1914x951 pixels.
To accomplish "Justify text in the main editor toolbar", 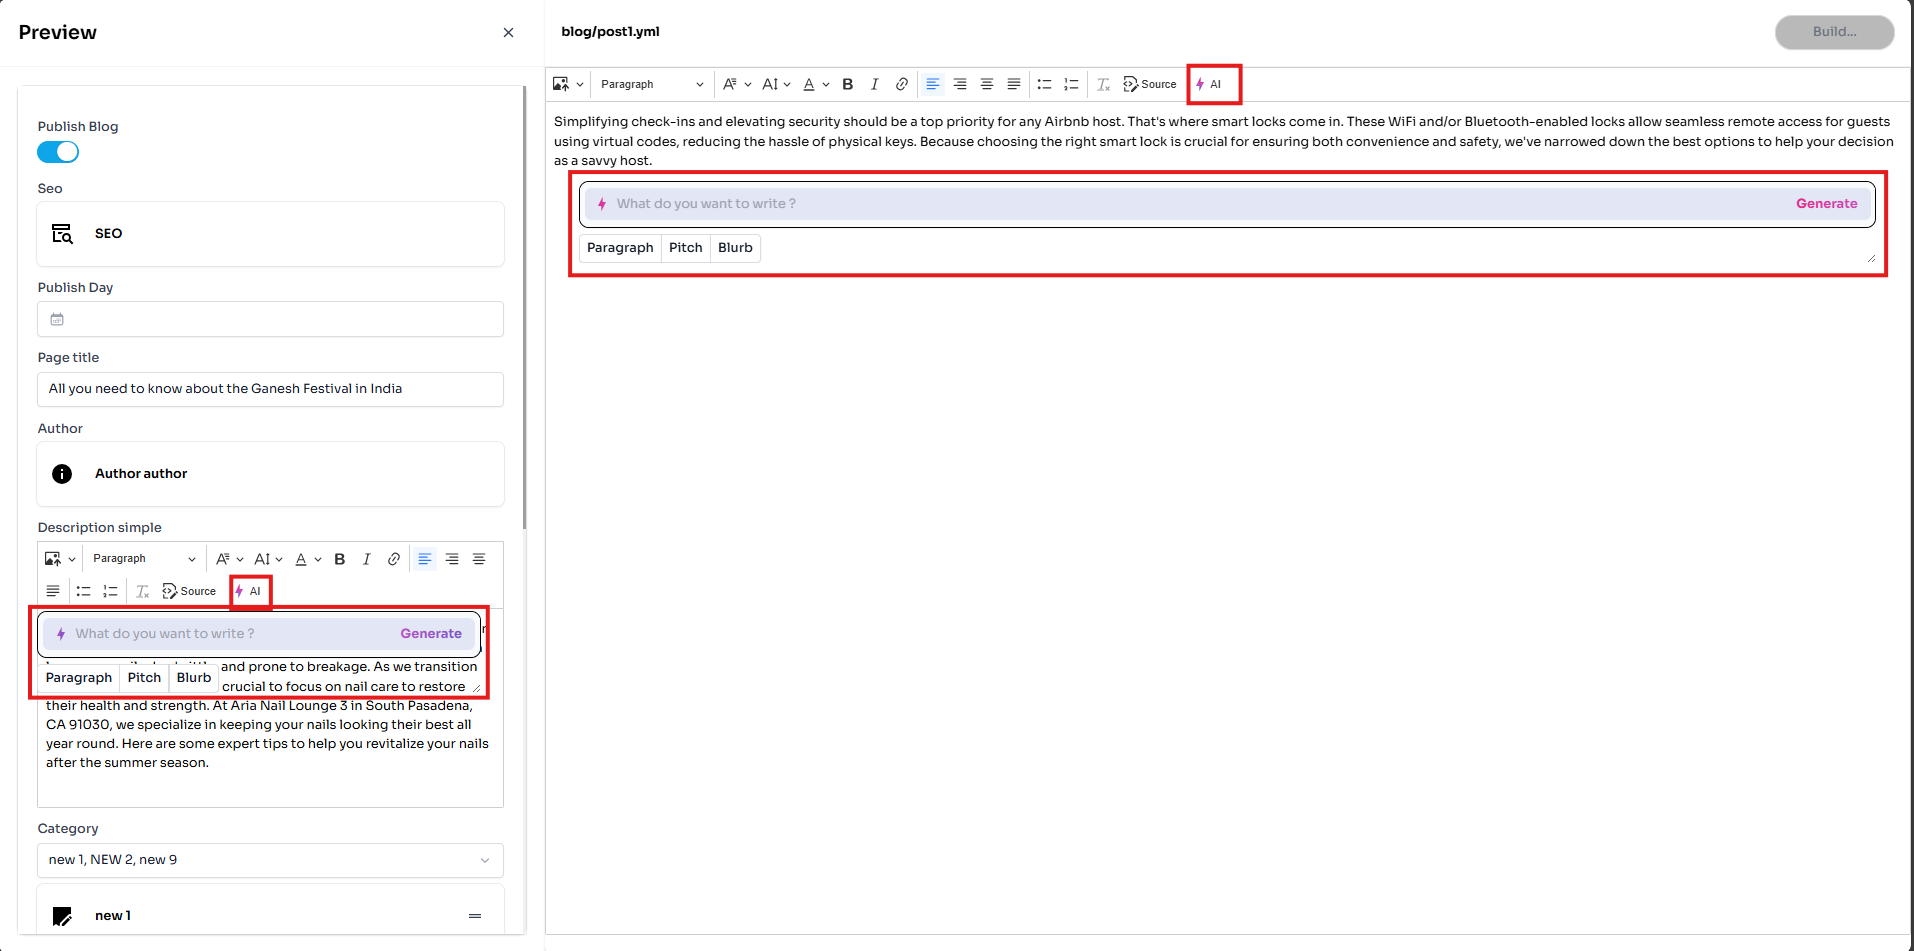I will (1013, 84).
